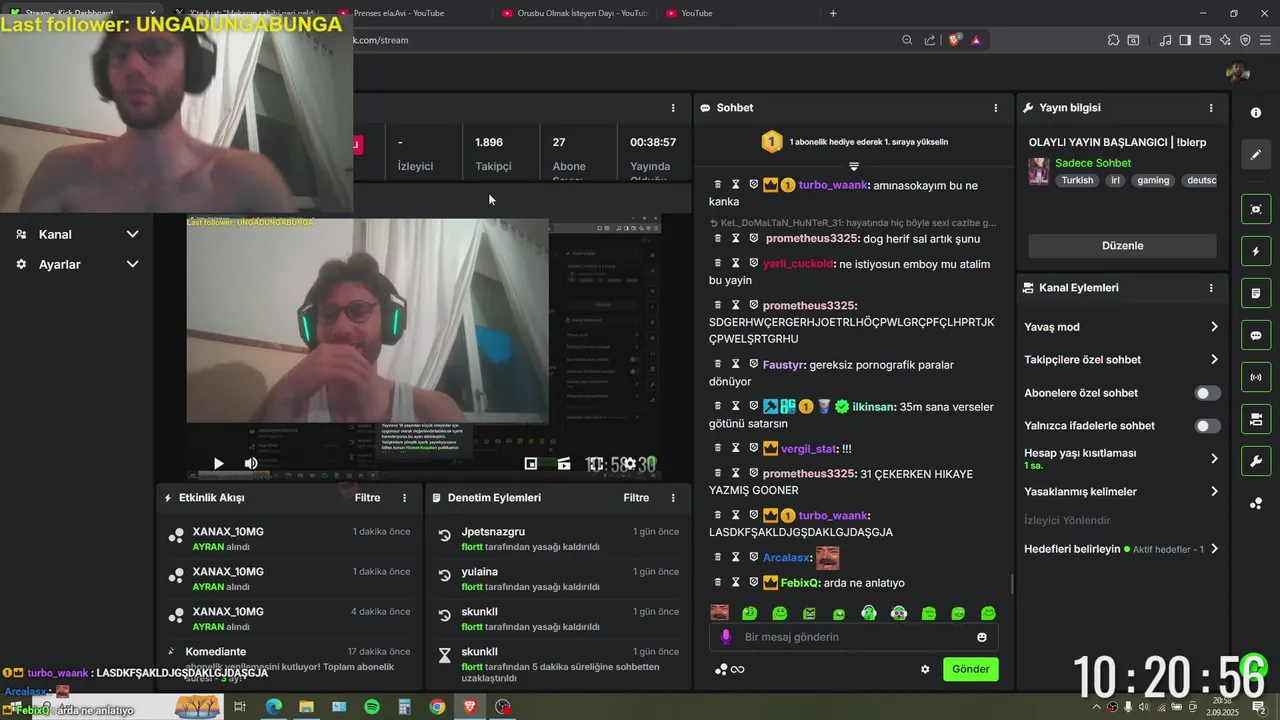
Task: Click the irl tag
Action: 1115,181
